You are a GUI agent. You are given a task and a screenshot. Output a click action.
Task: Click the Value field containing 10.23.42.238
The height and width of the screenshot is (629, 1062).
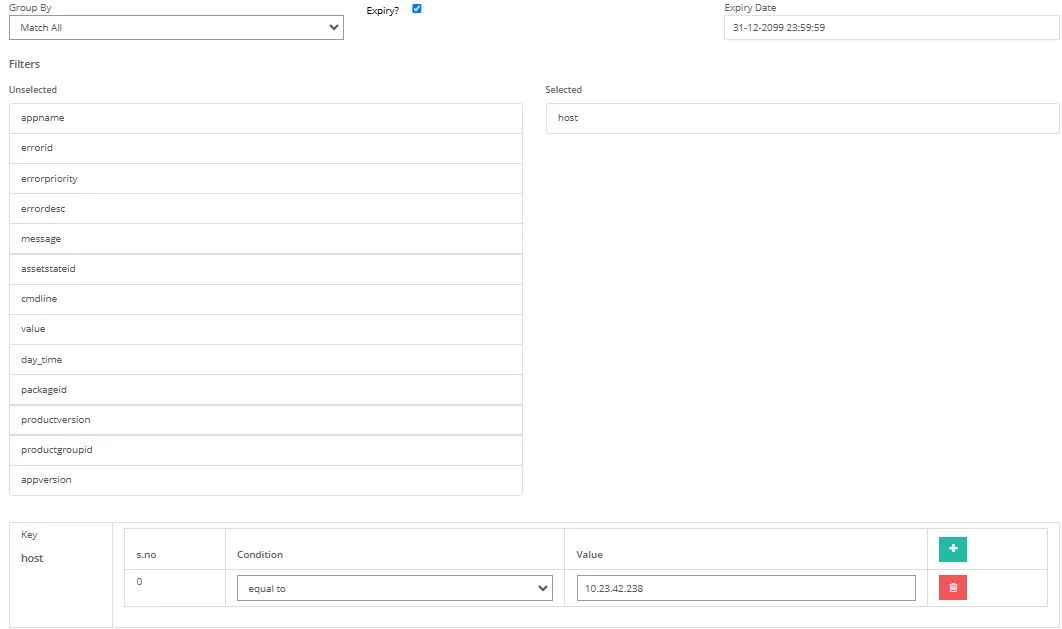coord(746,589)
